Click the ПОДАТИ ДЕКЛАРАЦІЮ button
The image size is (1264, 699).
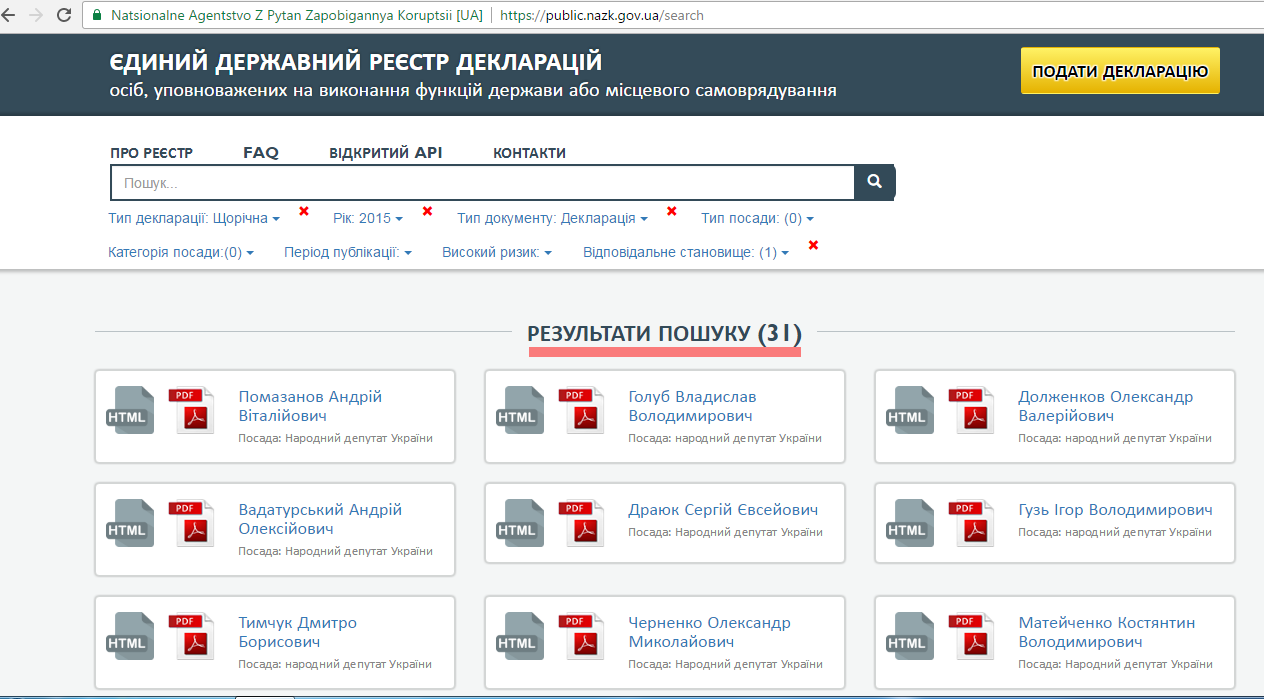pos(1119,71)
